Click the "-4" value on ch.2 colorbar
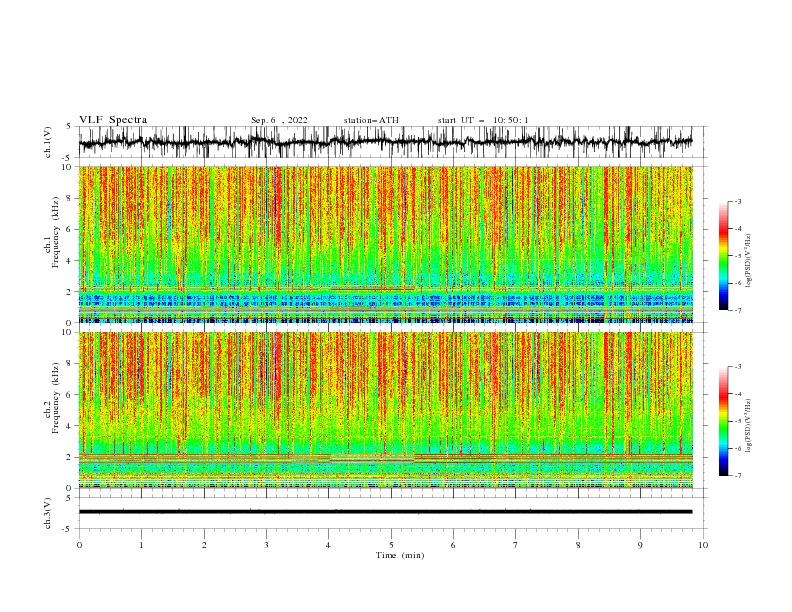792x612 pixels. point(737,394)
